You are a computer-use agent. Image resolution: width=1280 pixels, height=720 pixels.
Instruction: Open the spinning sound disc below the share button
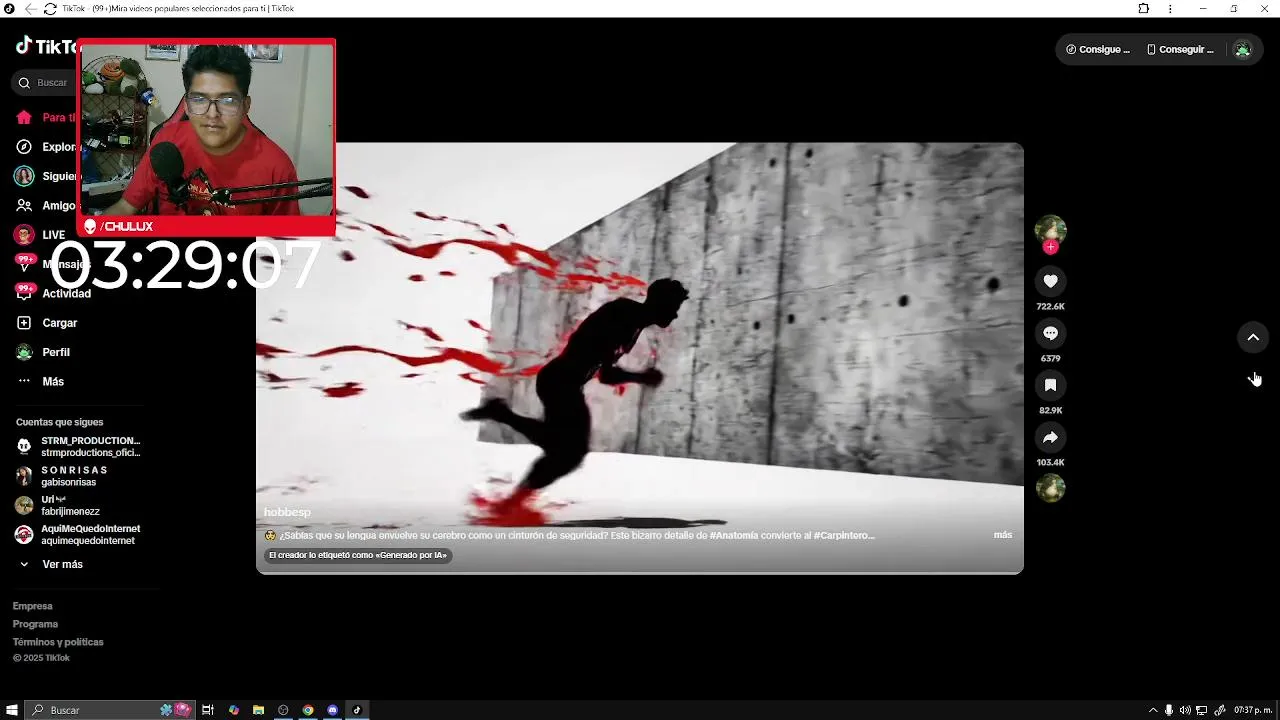tap(1050, 488)
